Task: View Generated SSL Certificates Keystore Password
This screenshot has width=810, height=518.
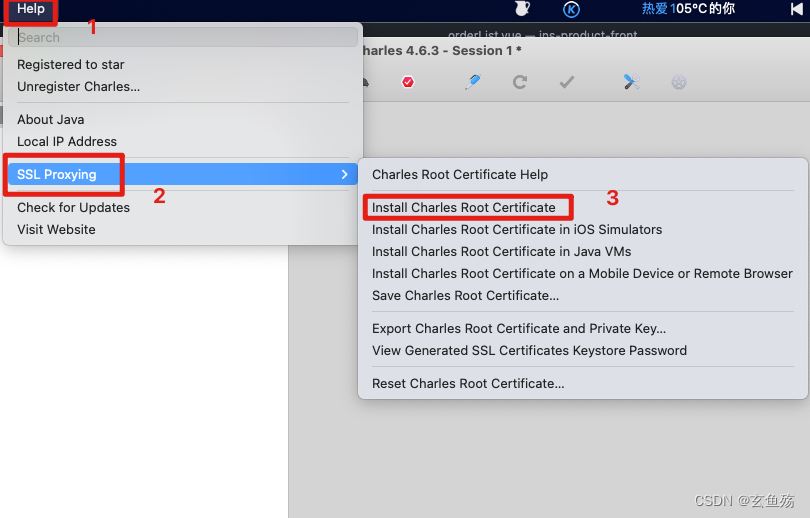Action: coord(529,351)
